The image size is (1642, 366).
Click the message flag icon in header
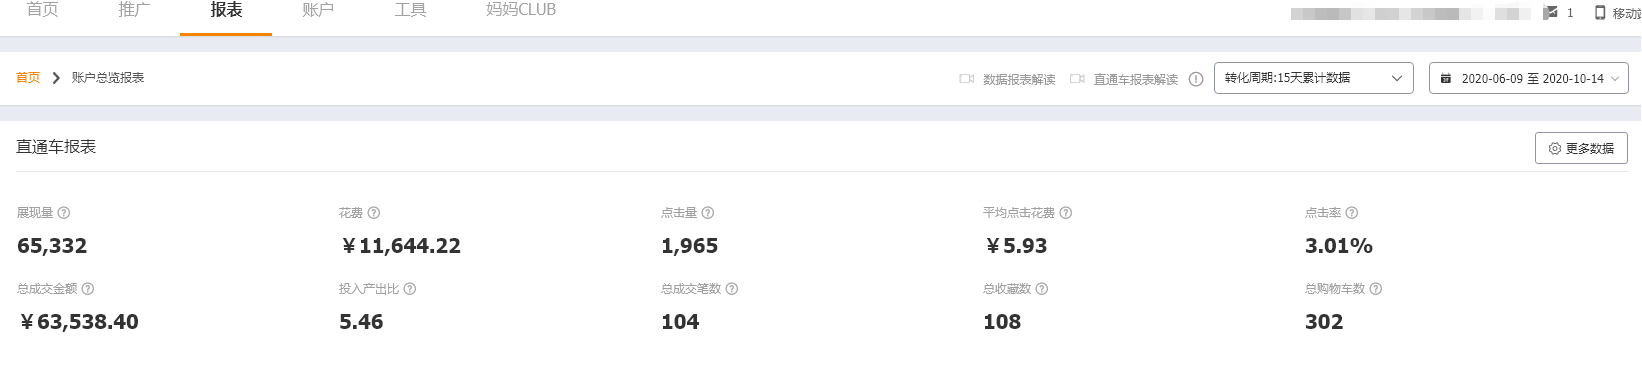point(1550,13)
